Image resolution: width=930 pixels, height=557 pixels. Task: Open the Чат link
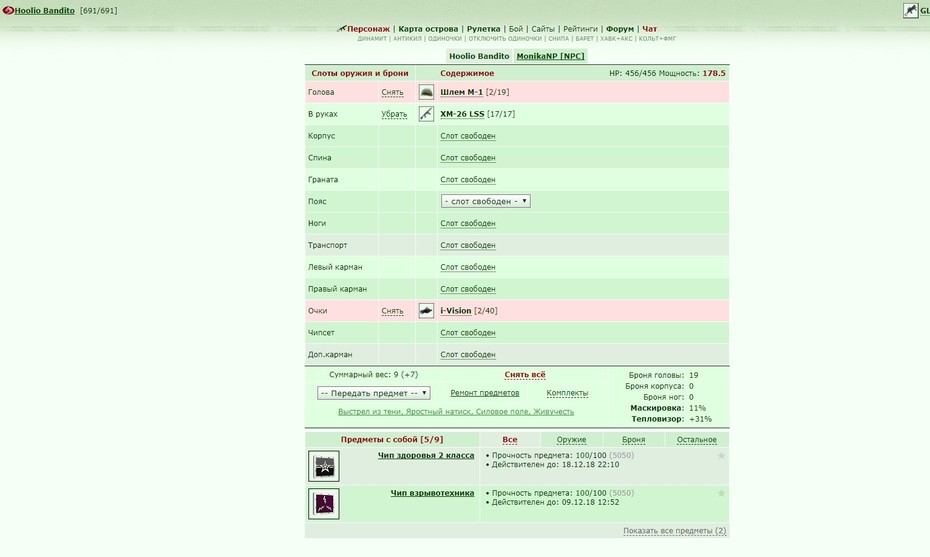coord(649,29)
